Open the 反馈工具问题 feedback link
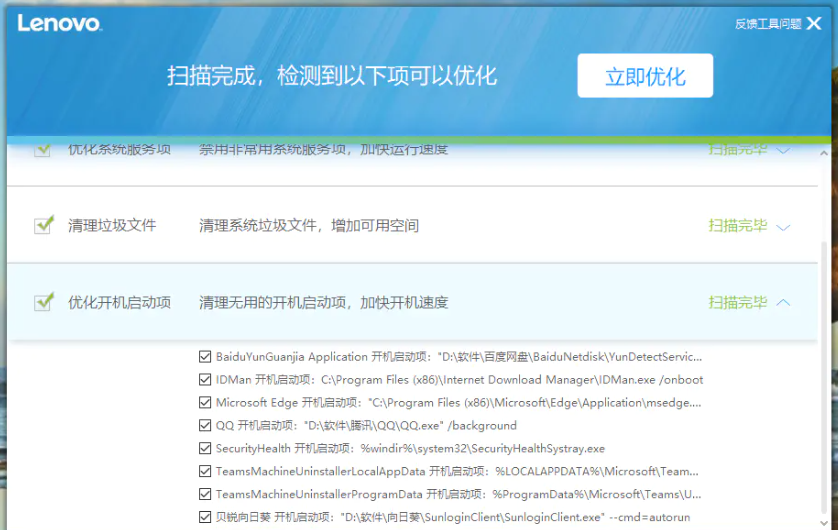 768,24
